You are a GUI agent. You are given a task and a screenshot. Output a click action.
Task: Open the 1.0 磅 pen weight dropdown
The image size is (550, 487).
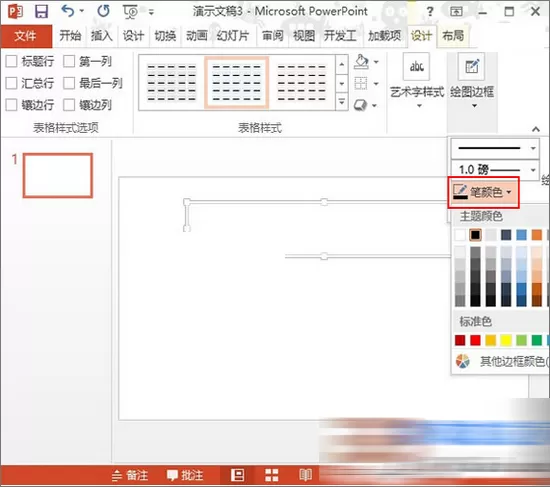tap(495, 170)
